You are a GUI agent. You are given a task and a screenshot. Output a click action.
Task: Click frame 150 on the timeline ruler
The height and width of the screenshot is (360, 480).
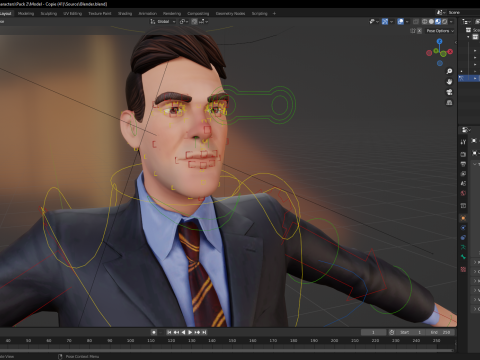[232, 340]
